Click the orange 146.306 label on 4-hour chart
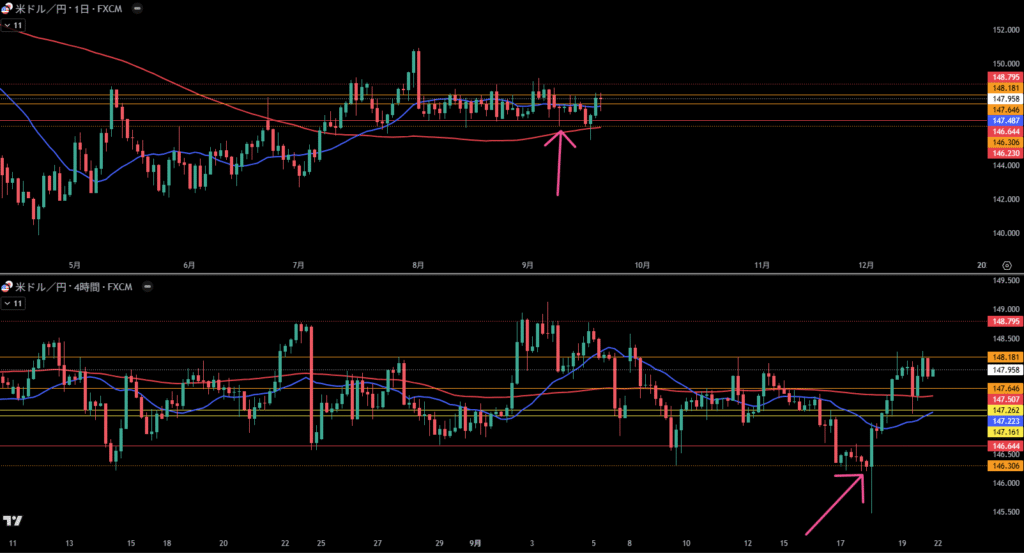 pyautogui.click(x=1004, y=466)
